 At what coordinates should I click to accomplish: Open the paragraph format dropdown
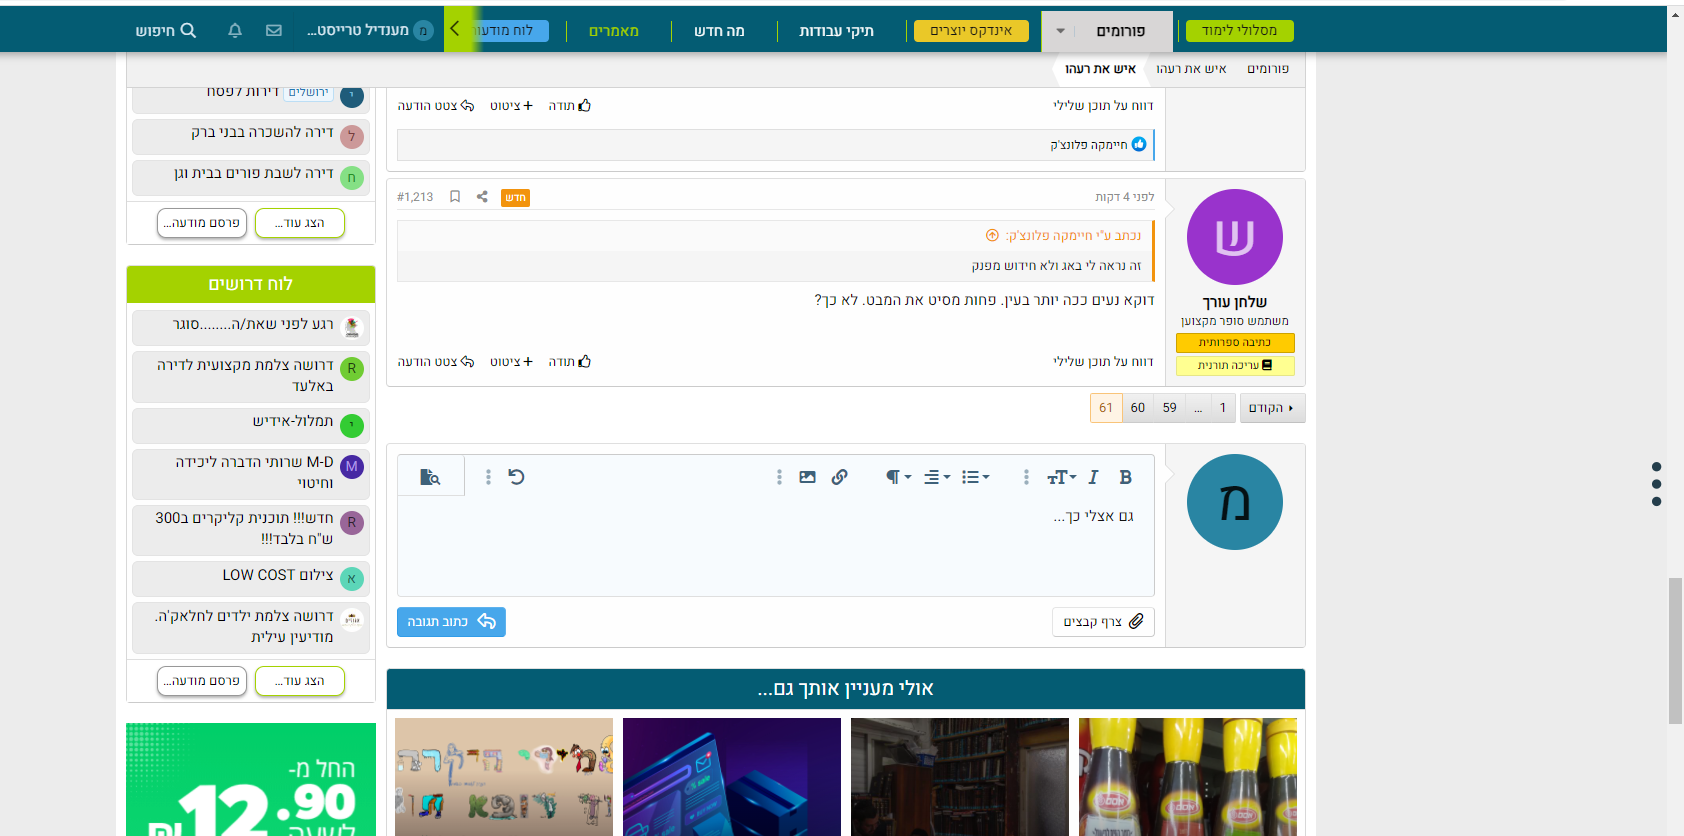(x=899, y=477)
